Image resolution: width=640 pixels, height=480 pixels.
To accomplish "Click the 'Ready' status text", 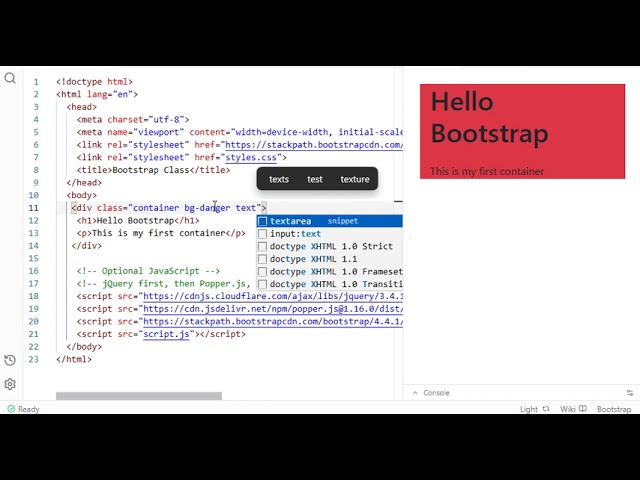I will pyautogui.click(x=29, y=409).
